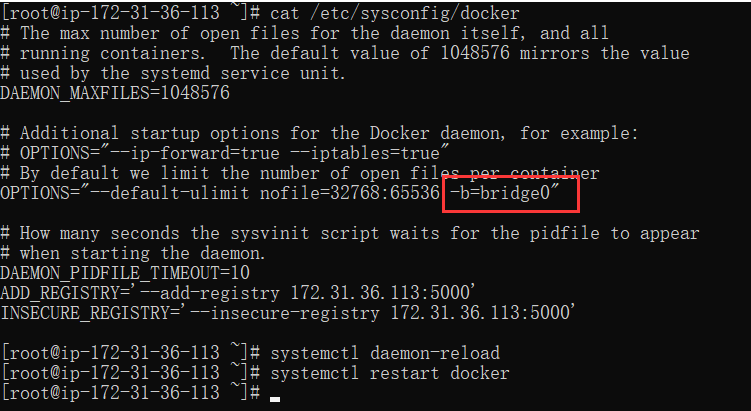Click the INSECURE_REGISTRY variable line

[x=287, y=313]
